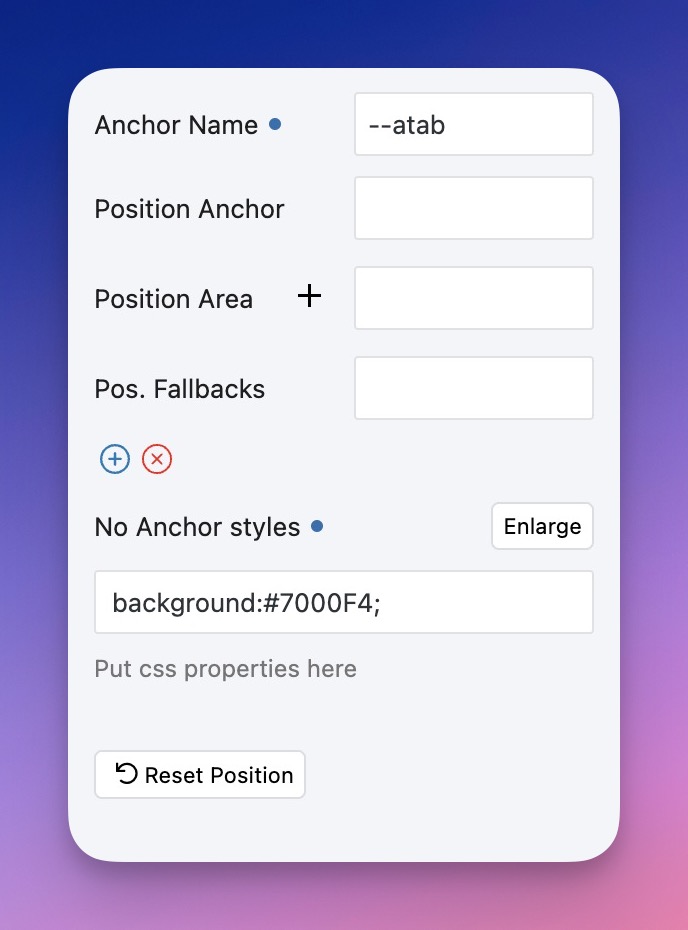Viewport: 688px width, 930px height.
Task: Select the Position Area text field
Action: click(473, 298)
